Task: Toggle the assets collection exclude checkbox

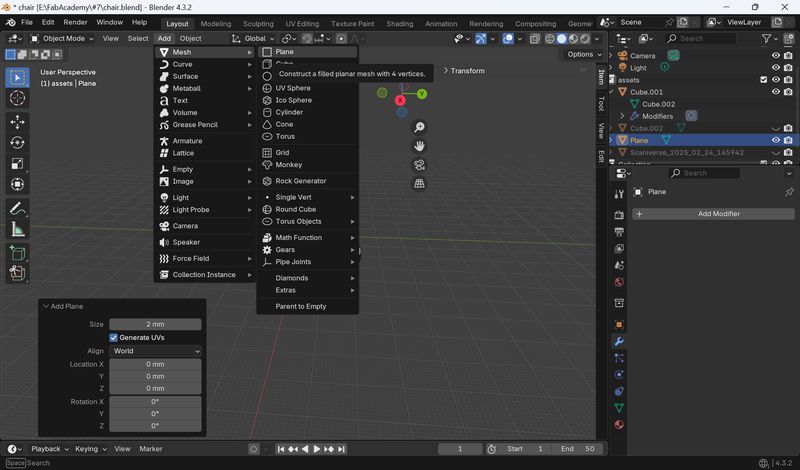Action: [763, 80]
